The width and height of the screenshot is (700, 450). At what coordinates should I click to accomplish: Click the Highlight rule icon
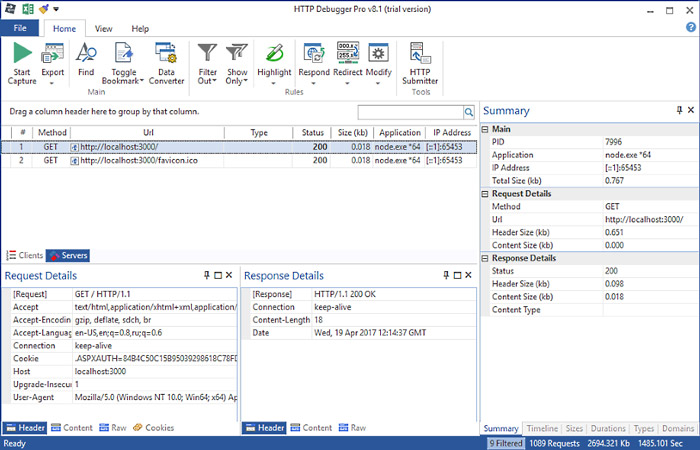click(x=274, y=53)
